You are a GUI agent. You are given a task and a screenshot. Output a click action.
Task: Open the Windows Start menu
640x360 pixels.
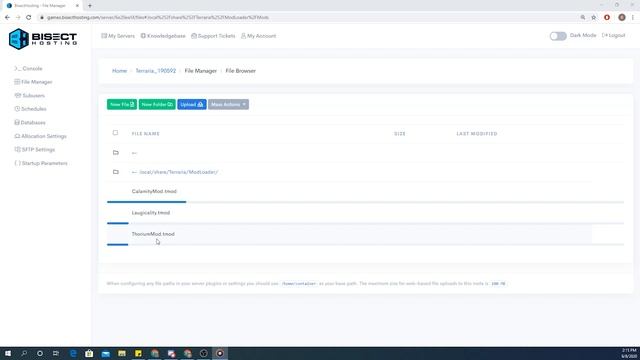coord(8,353)
